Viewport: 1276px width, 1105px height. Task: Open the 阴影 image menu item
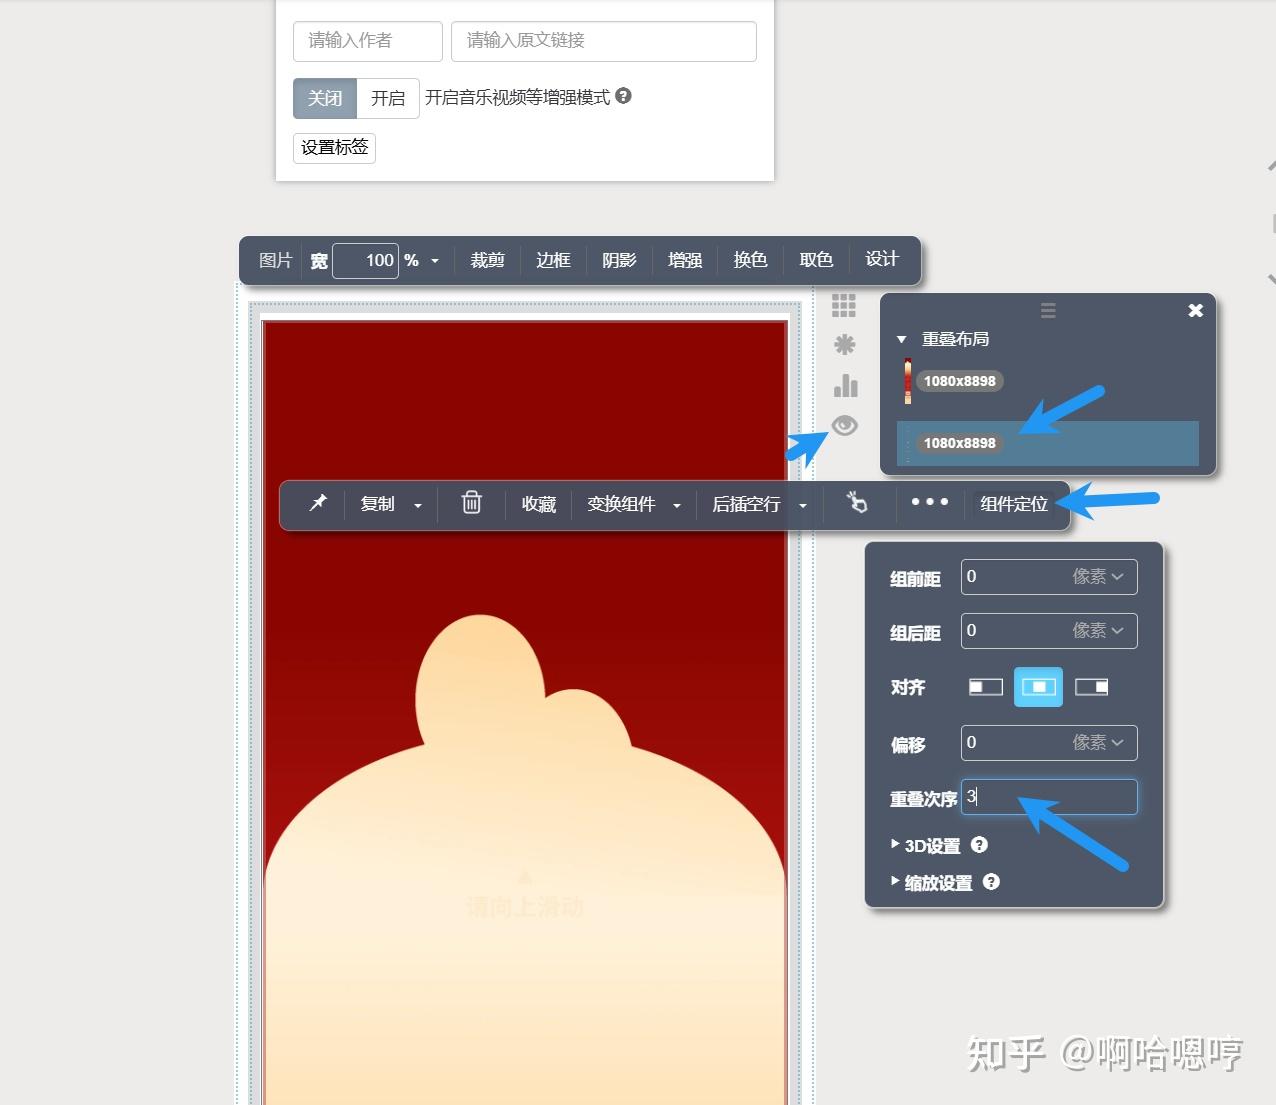(x=619, y=260)
